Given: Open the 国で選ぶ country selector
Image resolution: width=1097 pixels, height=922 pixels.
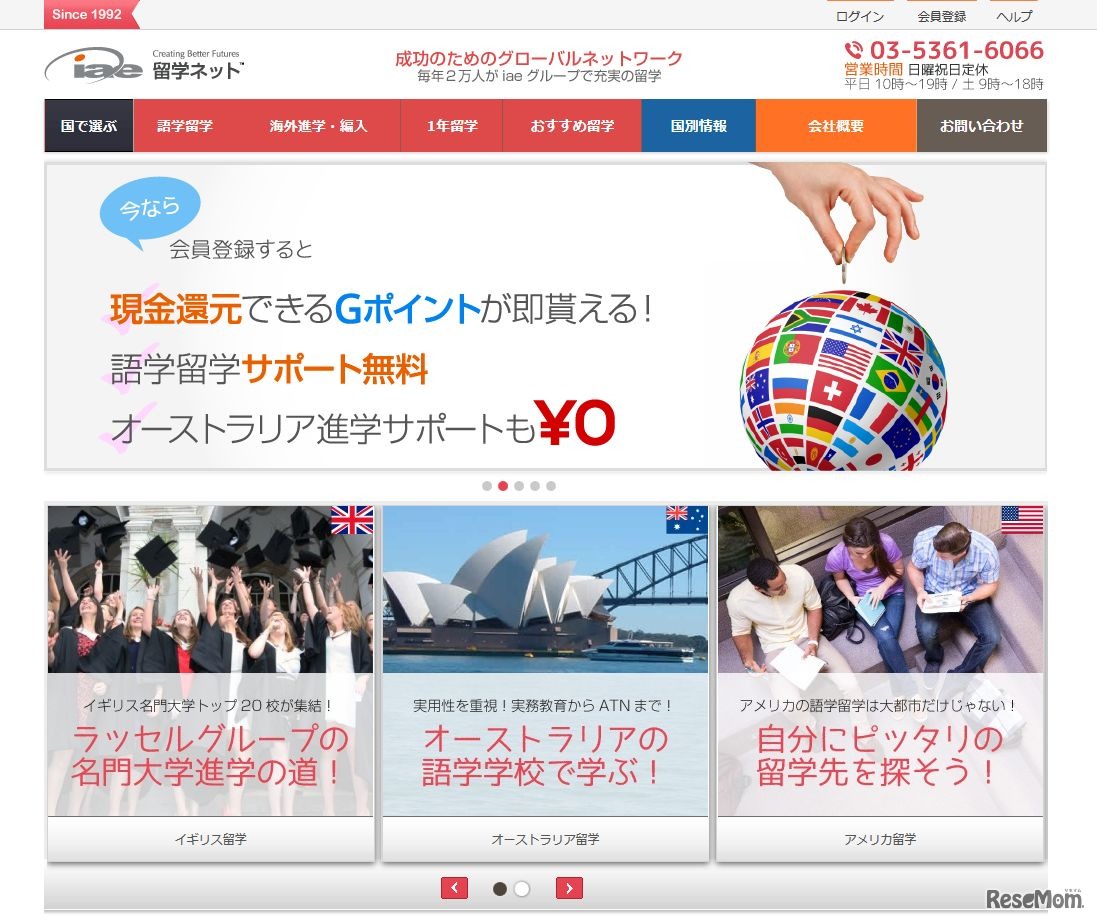Looking at the screenshot, I should 88,125.
